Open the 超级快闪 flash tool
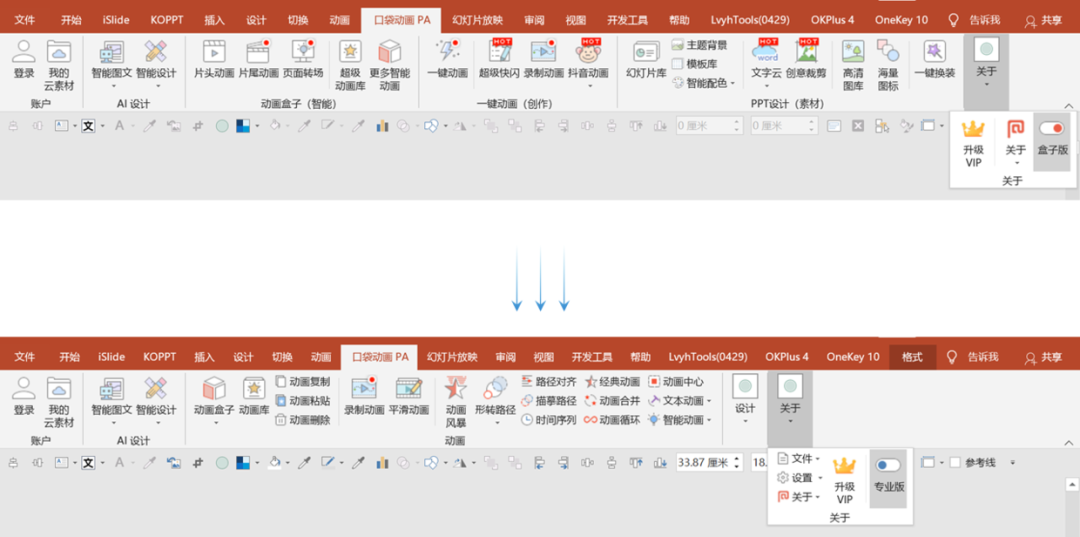 [499, 59]
